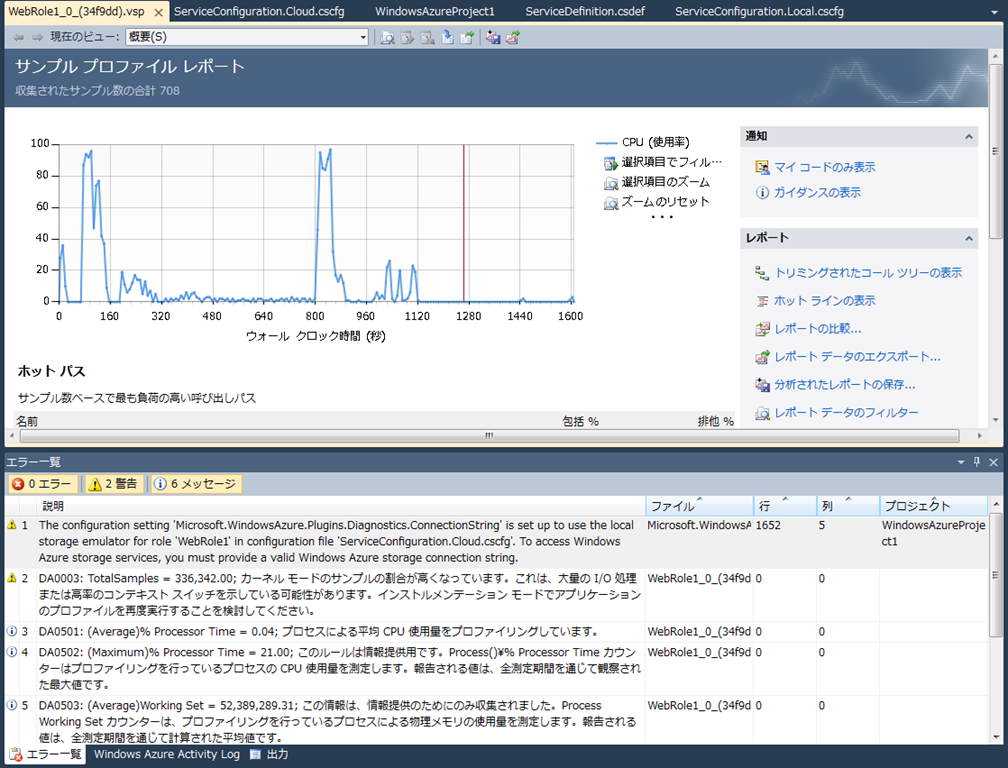Open the Windows Azure Activity Log tab
Viewport: 1008px width, 768px height.
[166, 755]
